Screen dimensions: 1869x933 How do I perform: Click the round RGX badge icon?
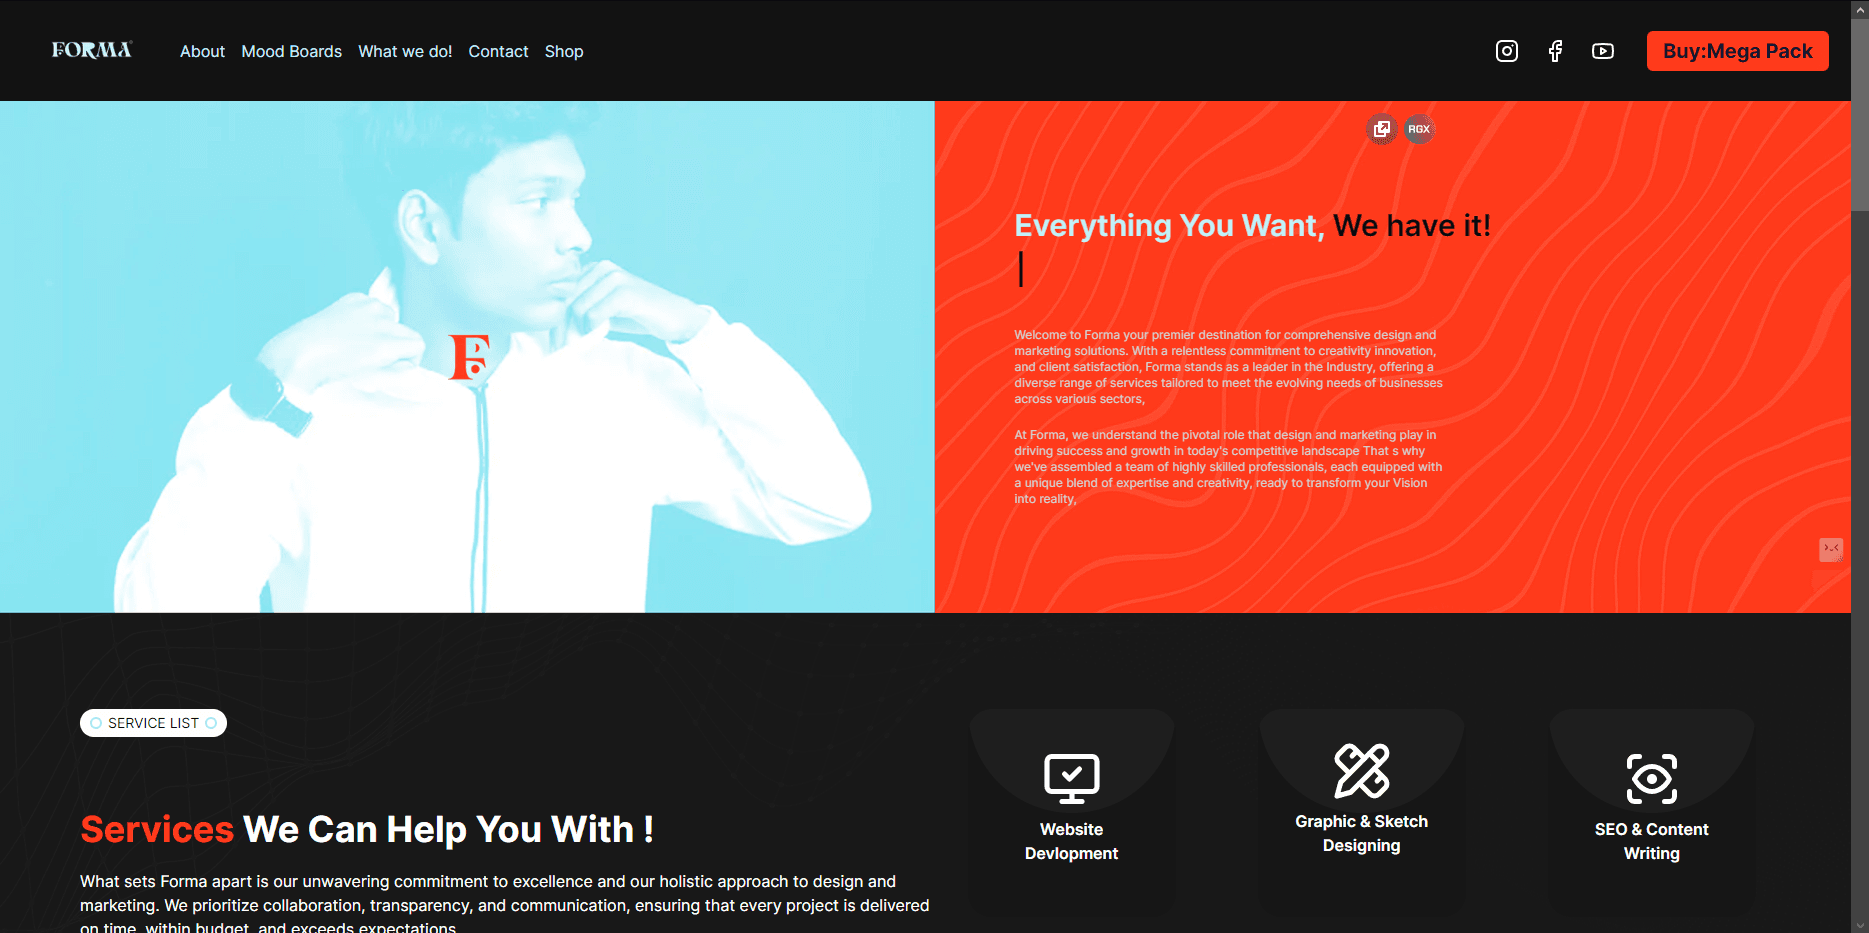point(1419,129)
